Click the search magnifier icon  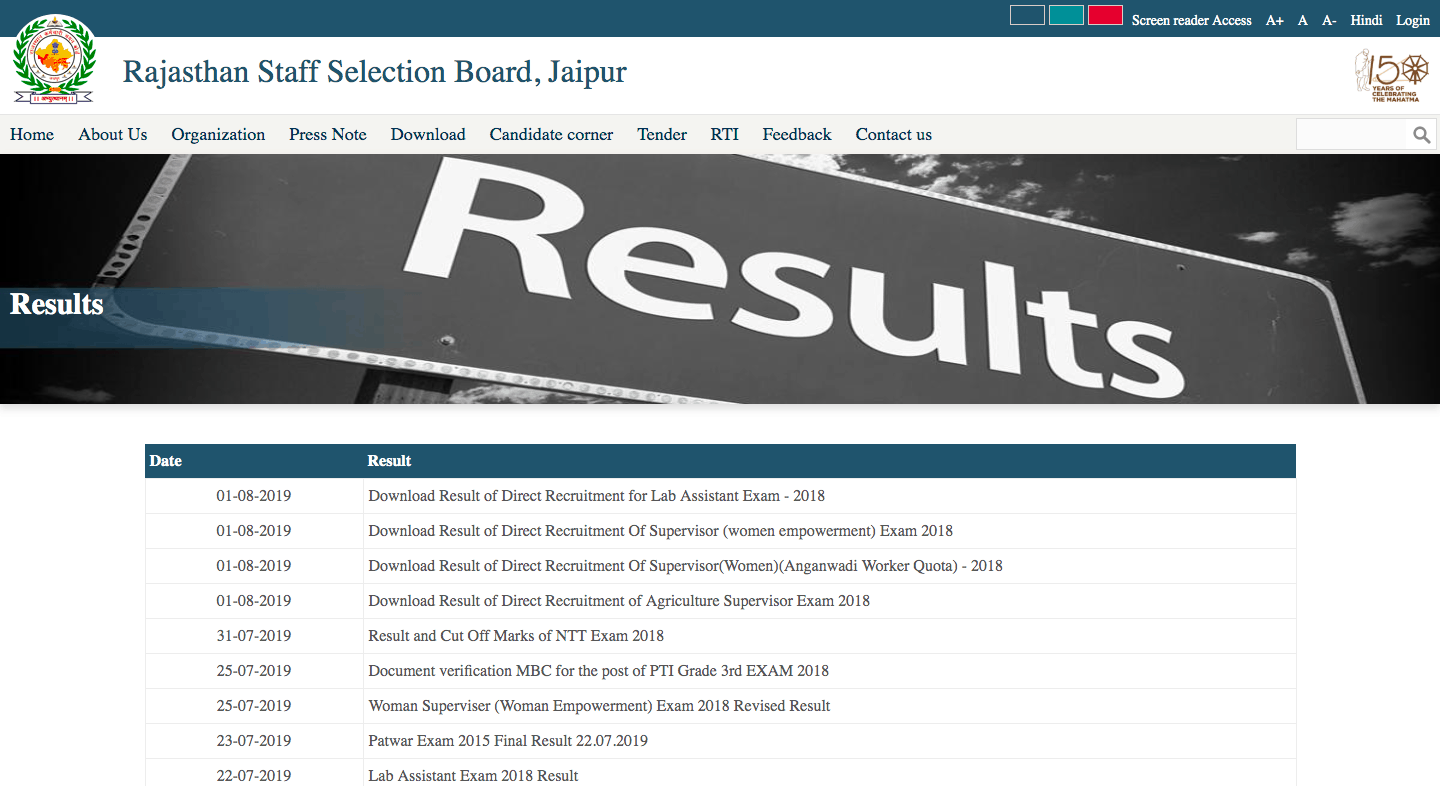[1421, 135]
